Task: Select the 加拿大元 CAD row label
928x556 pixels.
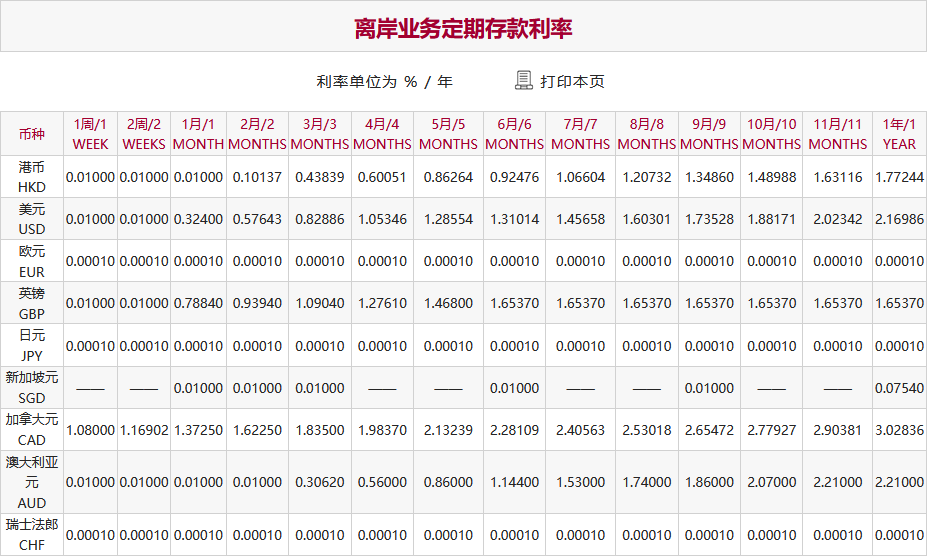Action: coord(32,429)
